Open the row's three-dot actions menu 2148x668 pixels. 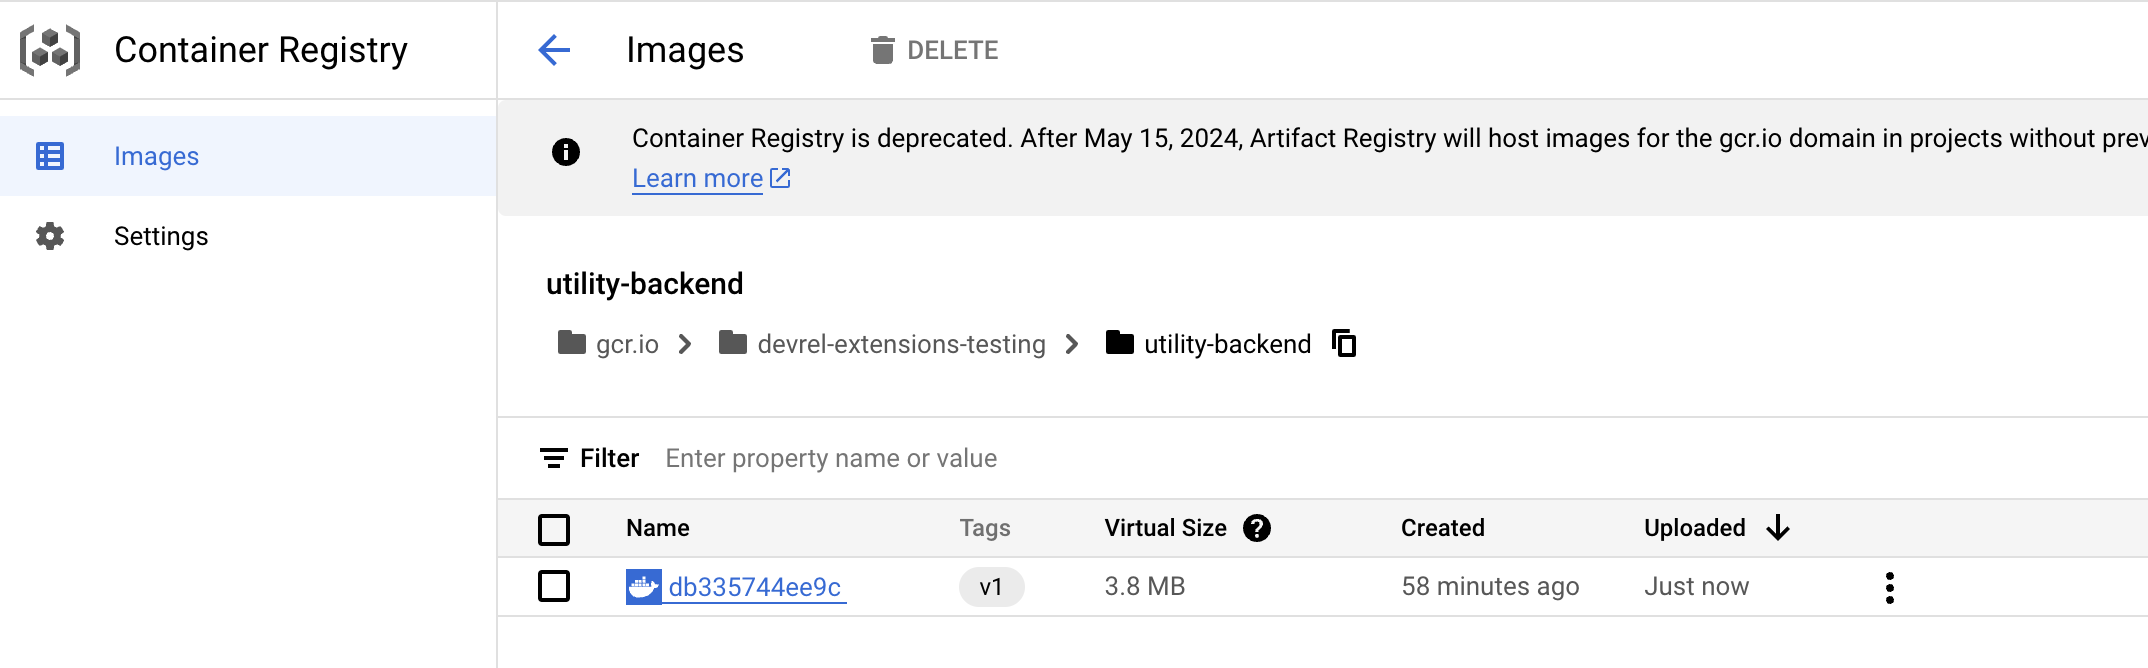click(x=1889, y=587)
